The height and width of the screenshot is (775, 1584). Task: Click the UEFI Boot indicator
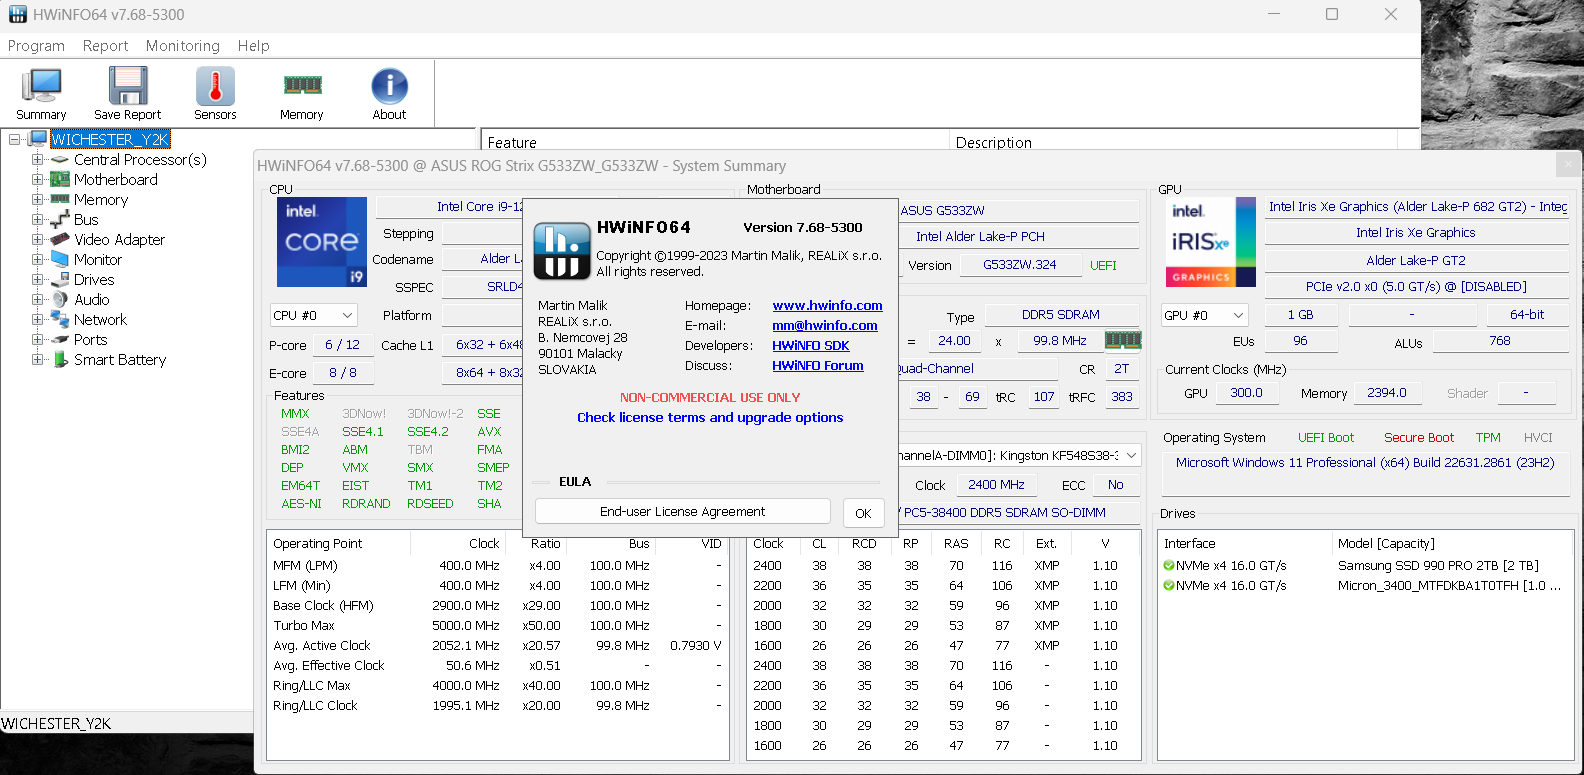click(x=1326, y=437)
